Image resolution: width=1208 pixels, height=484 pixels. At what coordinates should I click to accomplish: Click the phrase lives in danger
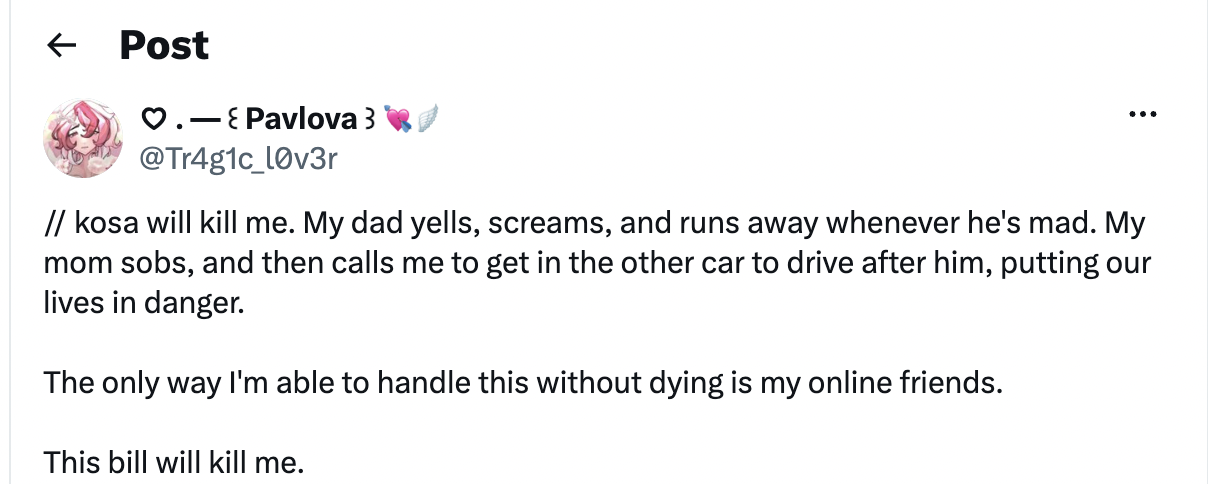pyautogui.click(x=143, y=302)
